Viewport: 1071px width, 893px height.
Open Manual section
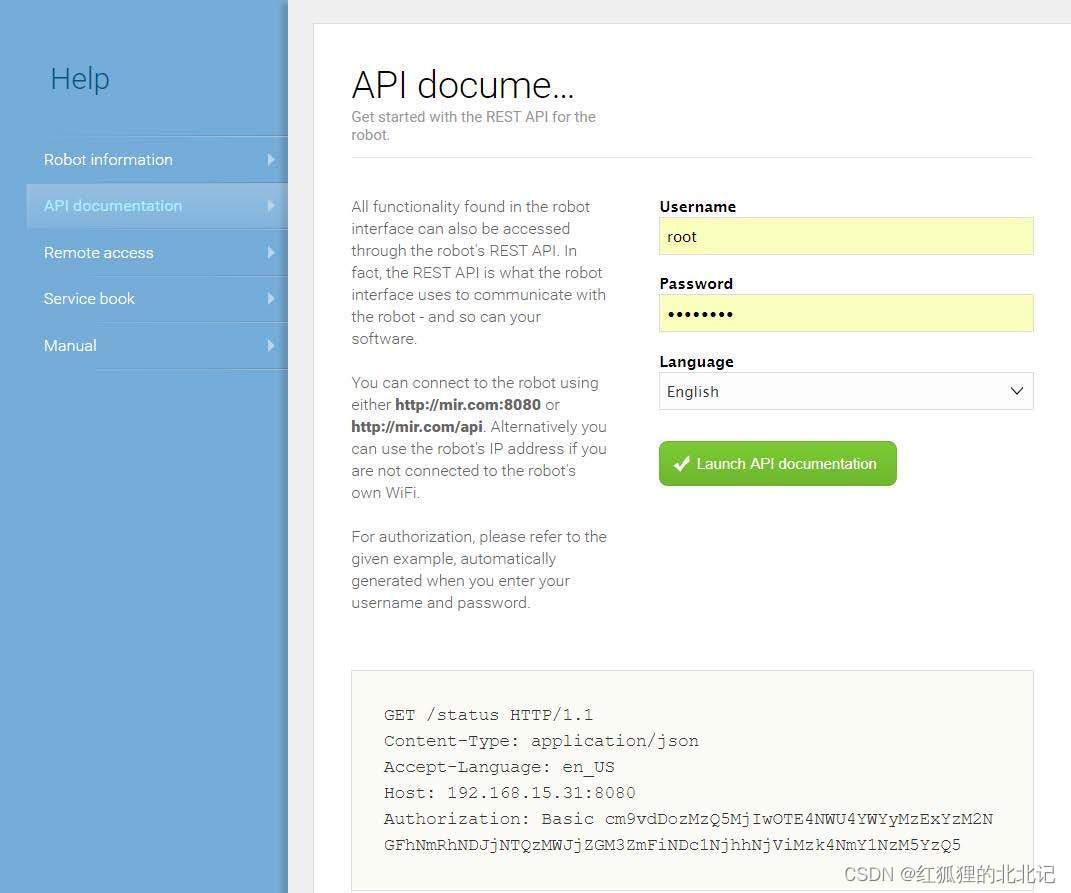pyautogui.click(x=157, y=346)
